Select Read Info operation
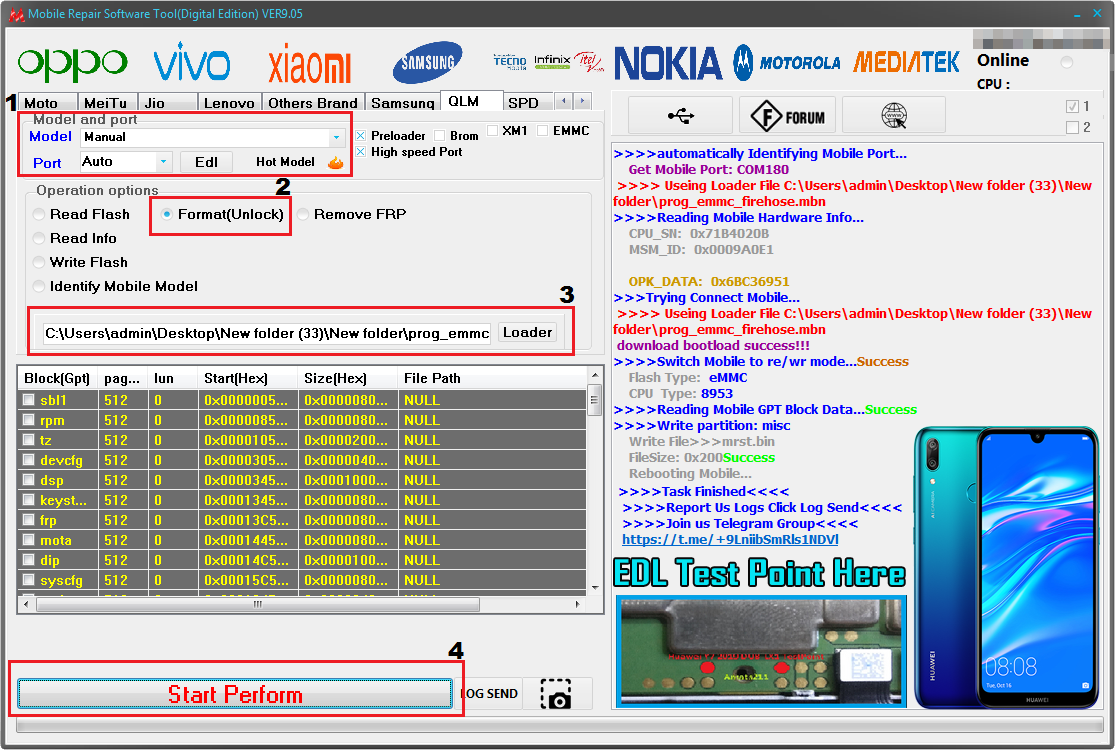Image resolution: width=1115 pixels, height=750 pixels. (x=75, y=239)
